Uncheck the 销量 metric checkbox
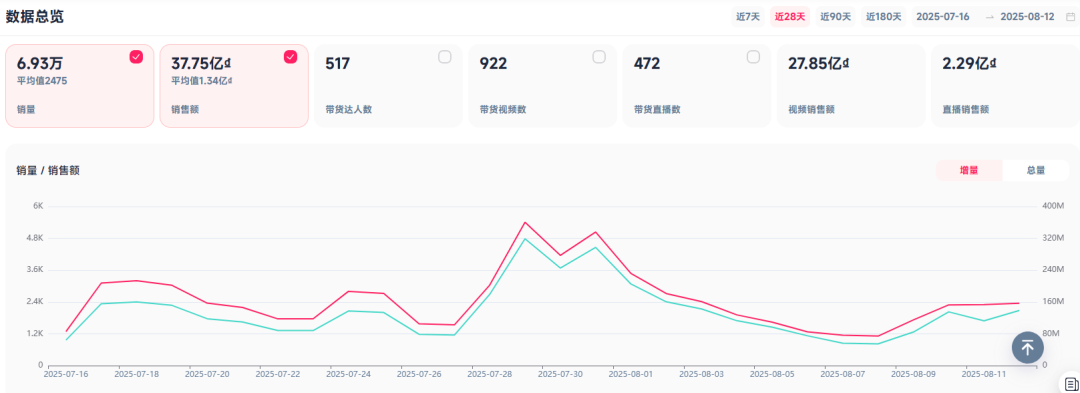This screenshot has height=393, width=1080. point(136,56)
